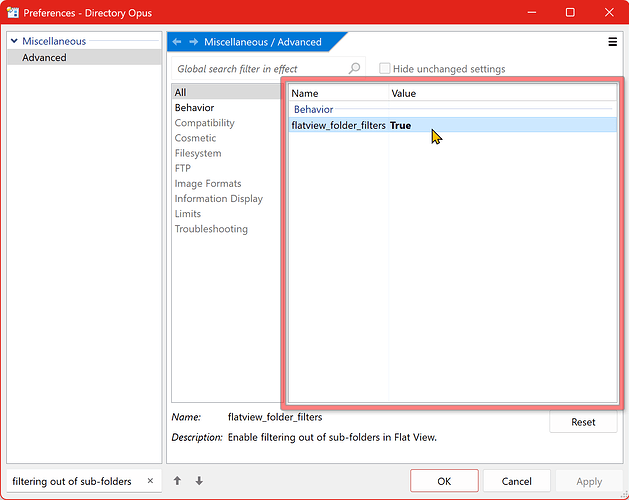Go back with the left arrow
This screenshot has height=500, width=629.
click(177, 42)
